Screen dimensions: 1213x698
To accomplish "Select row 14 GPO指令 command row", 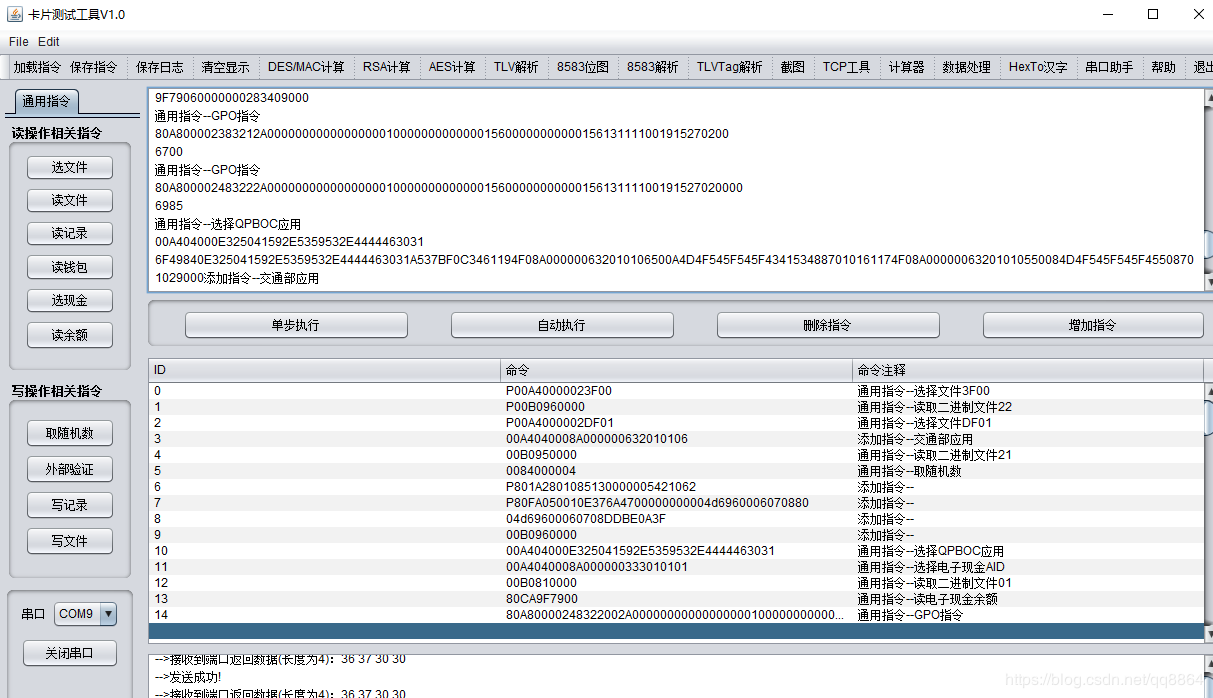I will [676, 615].
